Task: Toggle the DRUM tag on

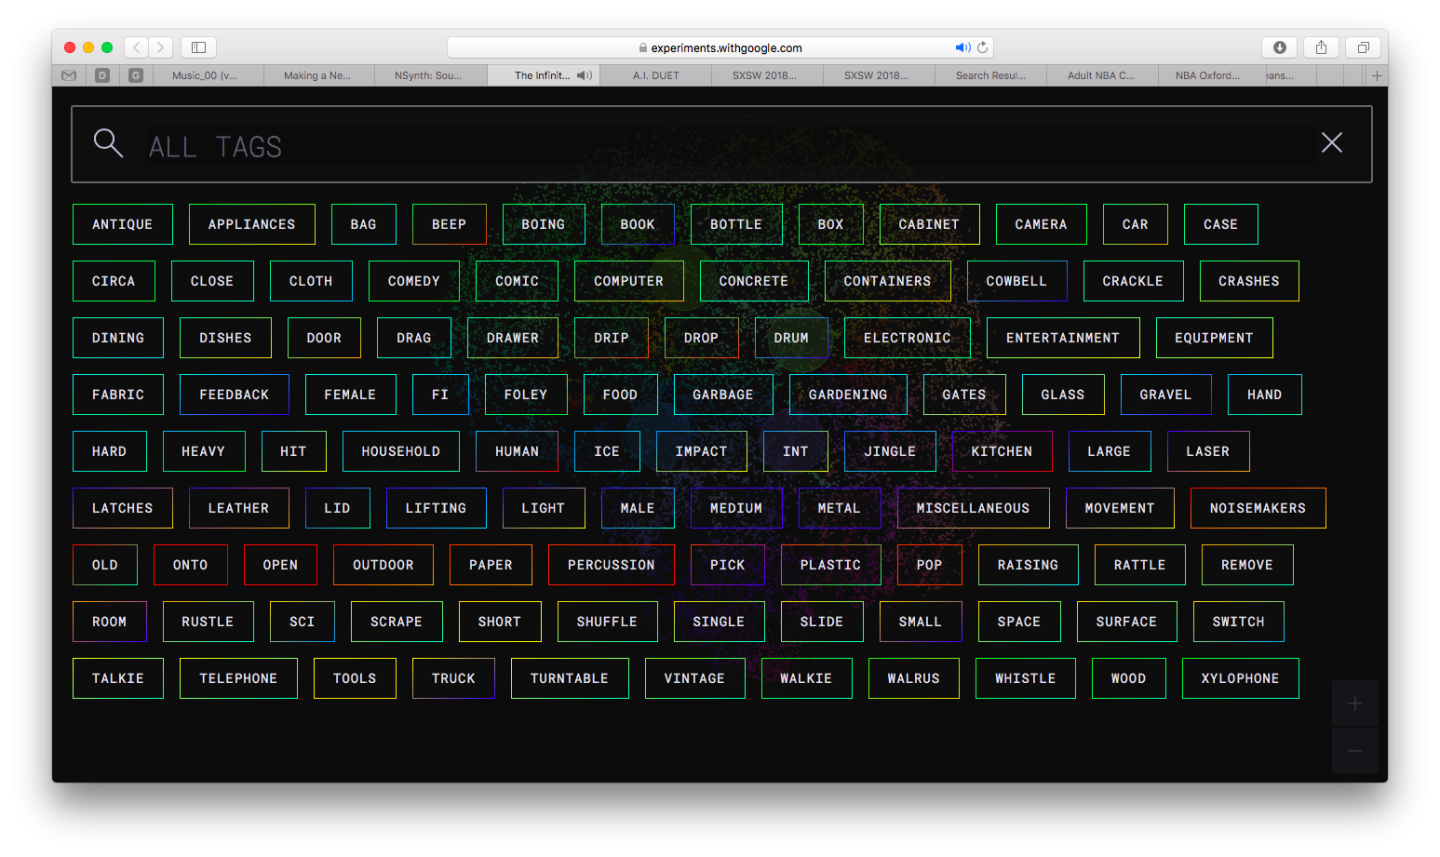Action: coord(791,337)
